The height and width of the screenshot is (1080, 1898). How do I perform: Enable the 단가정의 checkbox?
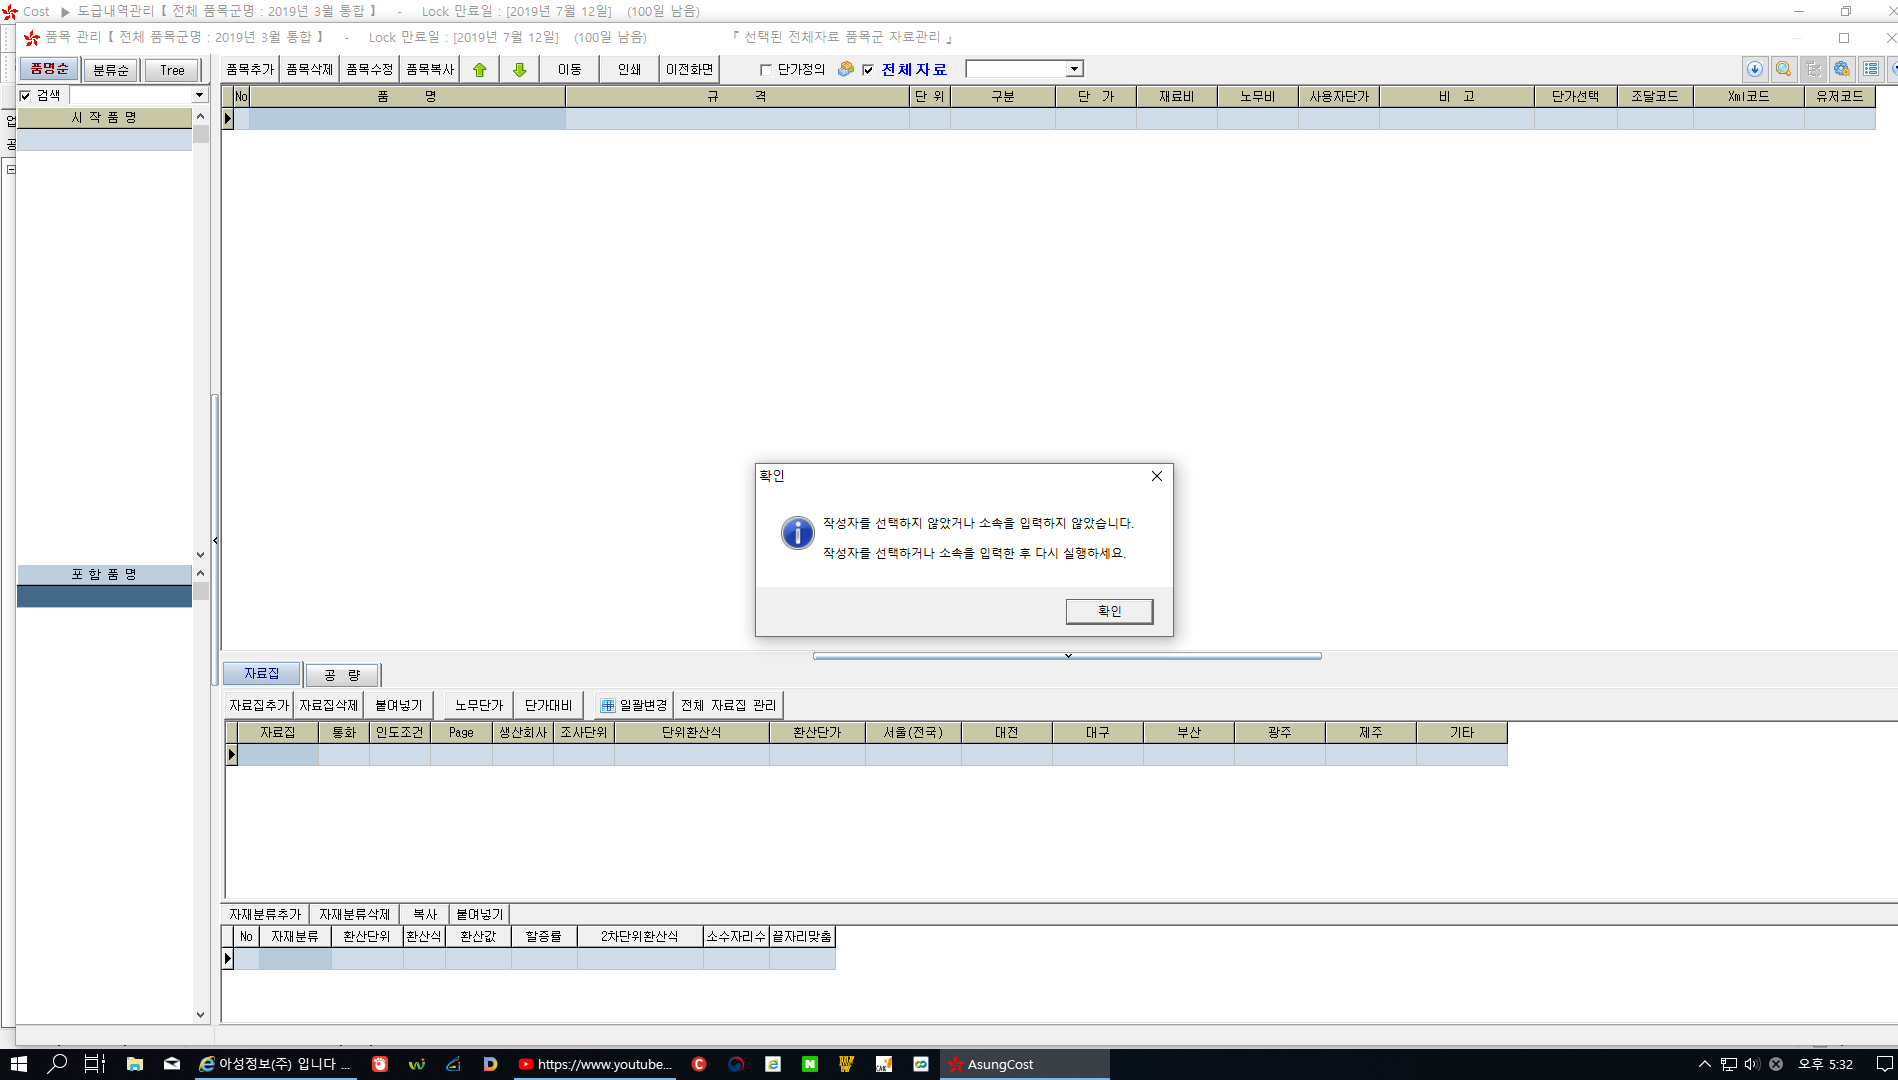(766, 70)
